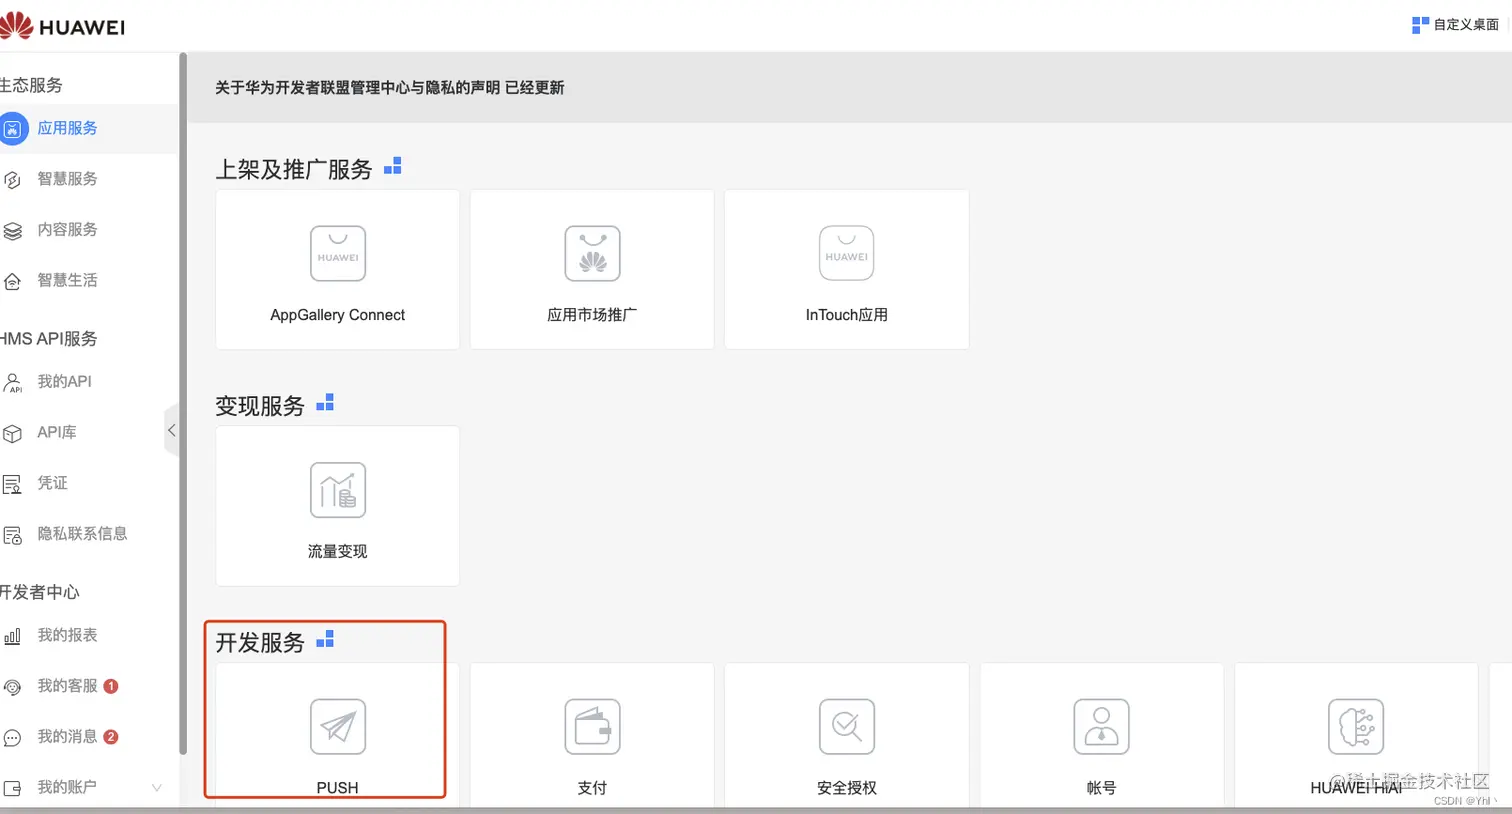Open the 流量变现 chart icon

click(338, 490)
